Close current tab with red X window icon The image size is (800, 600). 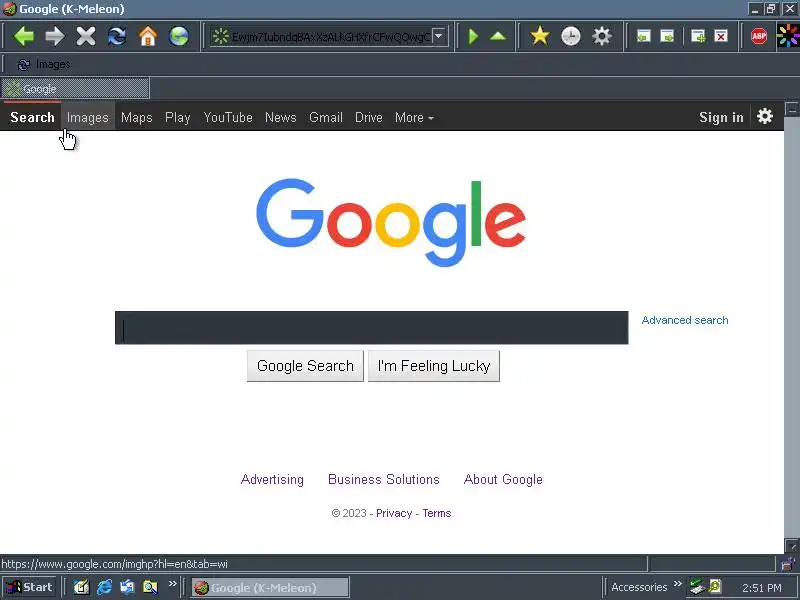pyautogui.click(x=720, y=36)
